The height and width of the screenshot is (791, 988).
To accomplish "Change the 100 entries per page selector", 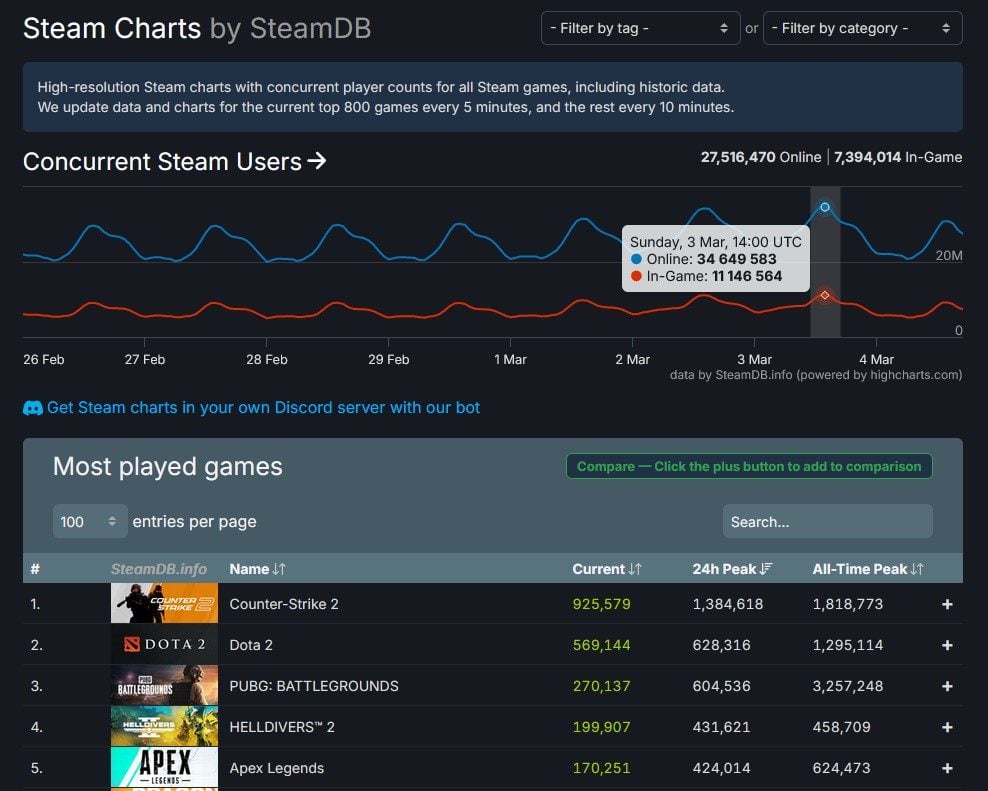I will pyautogui.click(x=89, y=521).
